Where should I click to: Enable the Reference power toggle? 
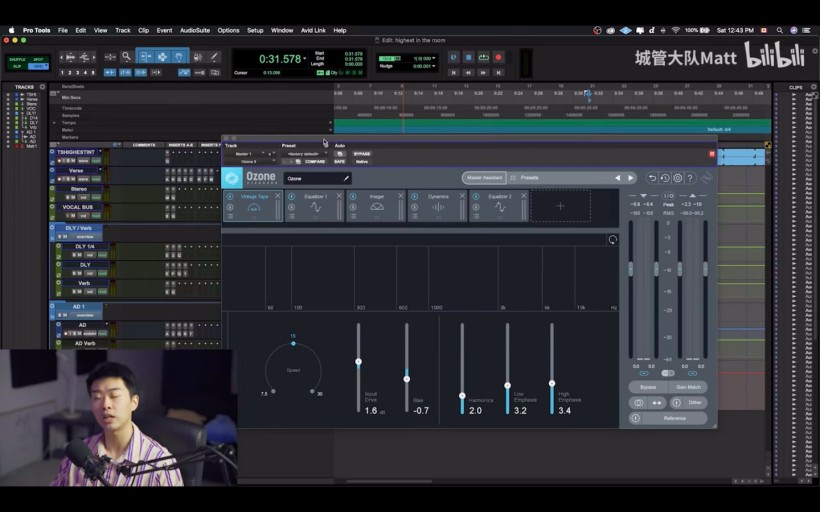pos(635,418)
